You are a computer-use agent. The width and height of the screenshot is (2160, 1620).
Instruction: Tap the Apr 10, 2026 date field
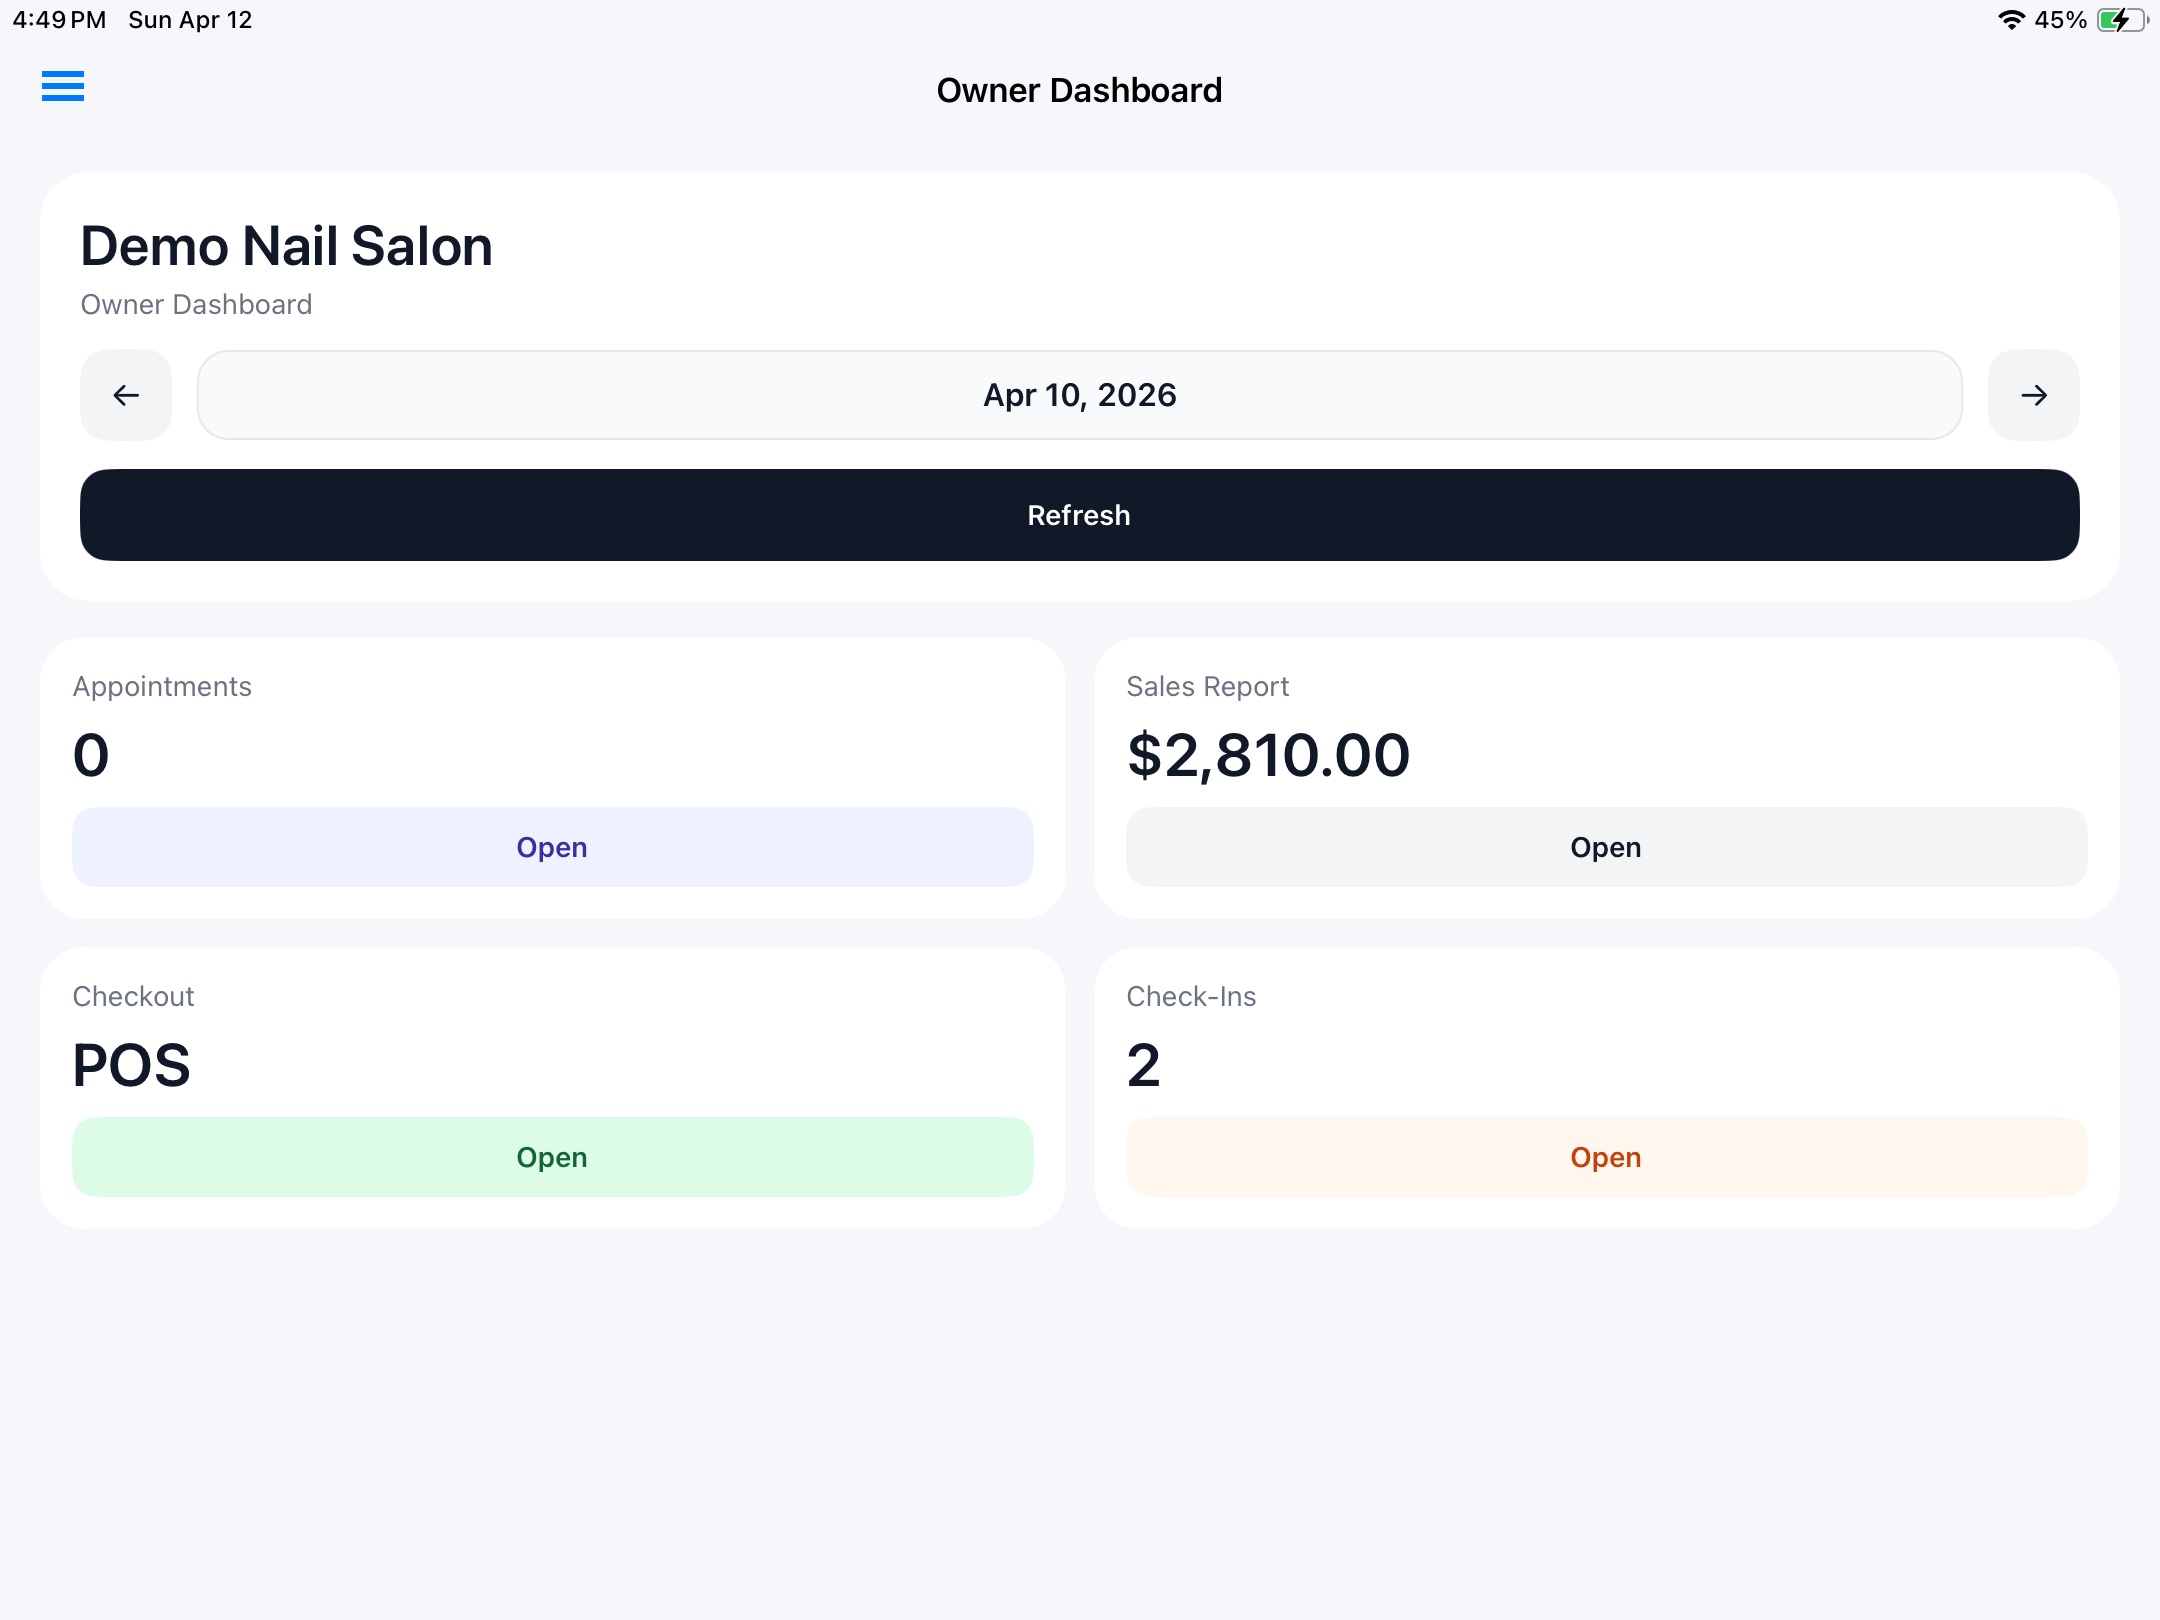coord(1080,395)
